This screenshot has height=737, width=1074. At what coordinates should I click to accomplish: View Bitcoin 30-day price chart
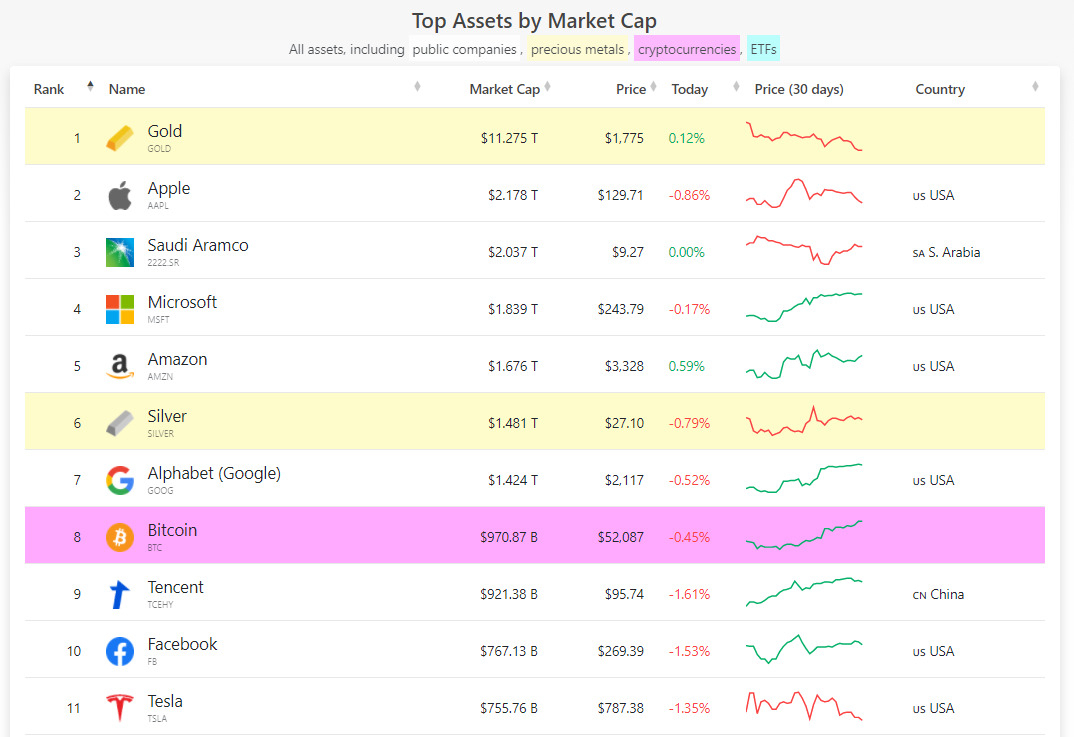click(x=804, y=535)
